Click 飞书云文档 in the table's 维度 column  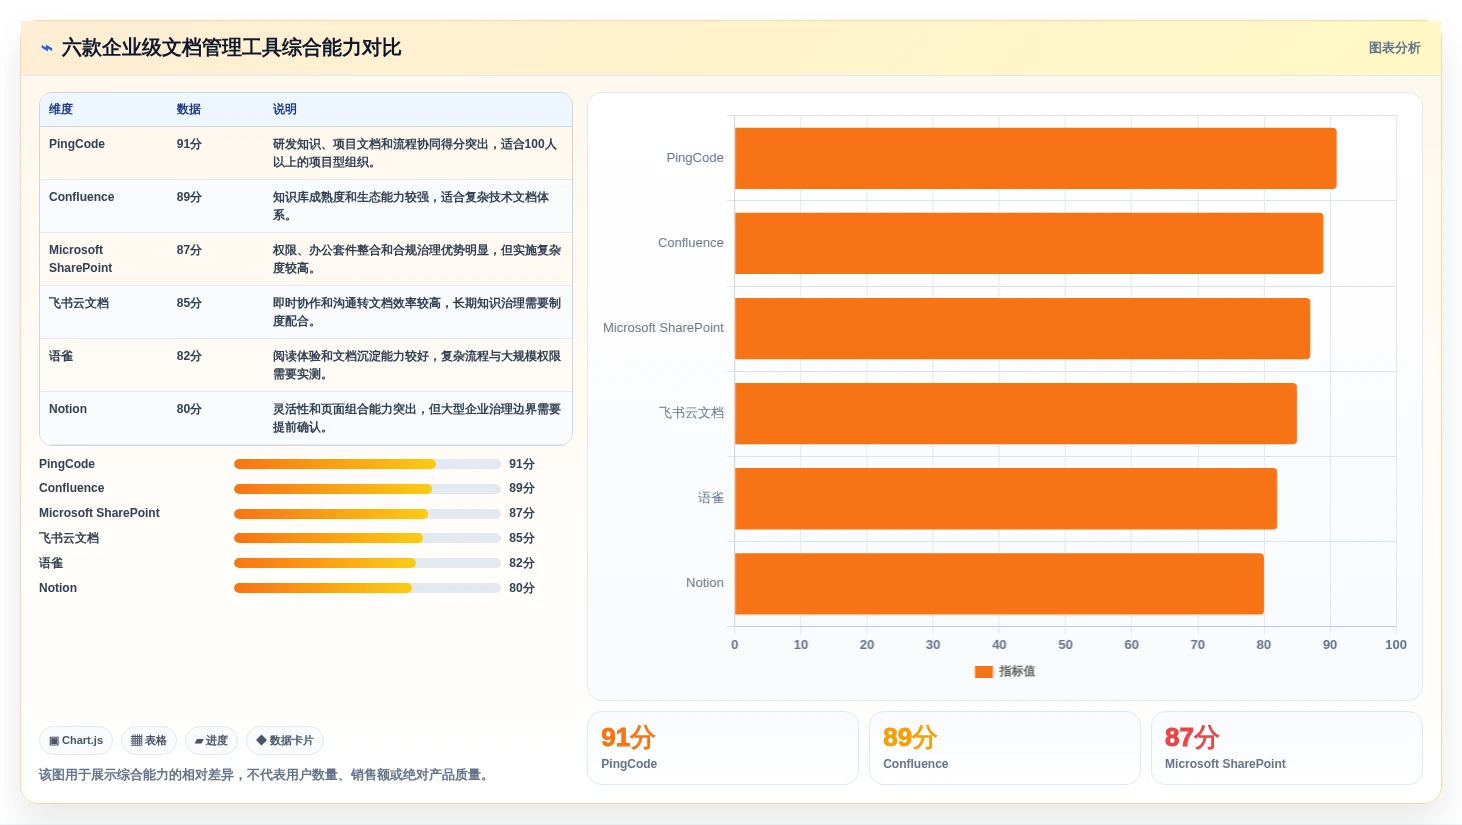[79, 303]
